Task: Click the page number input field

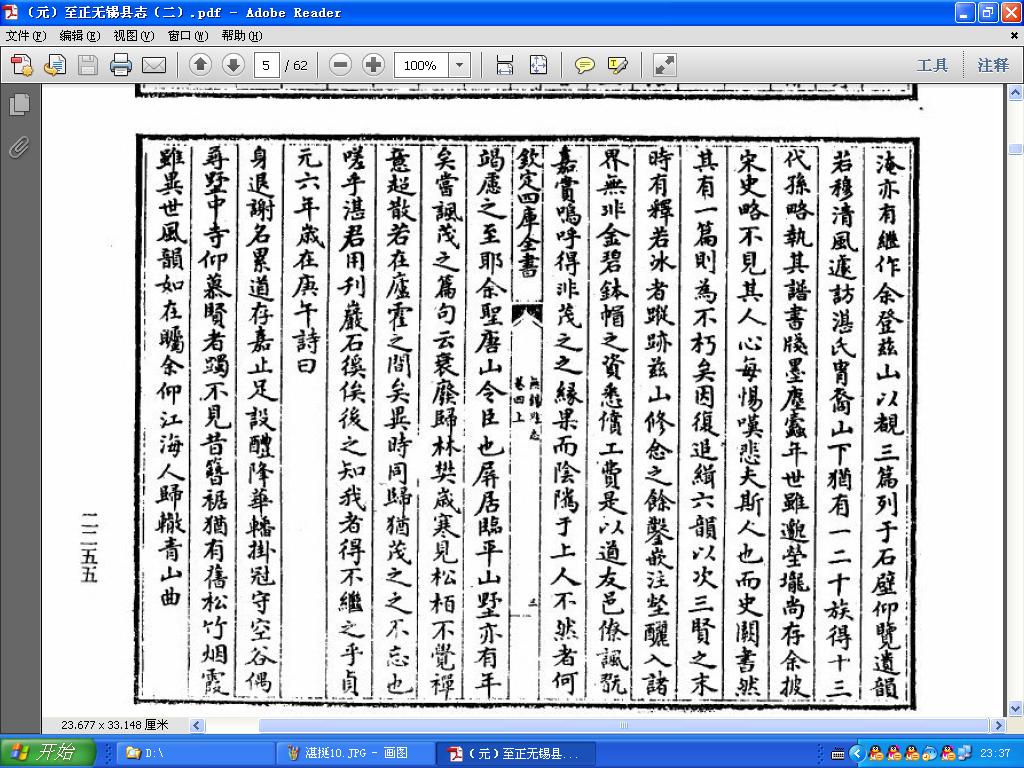Action: tap(266, 65)
